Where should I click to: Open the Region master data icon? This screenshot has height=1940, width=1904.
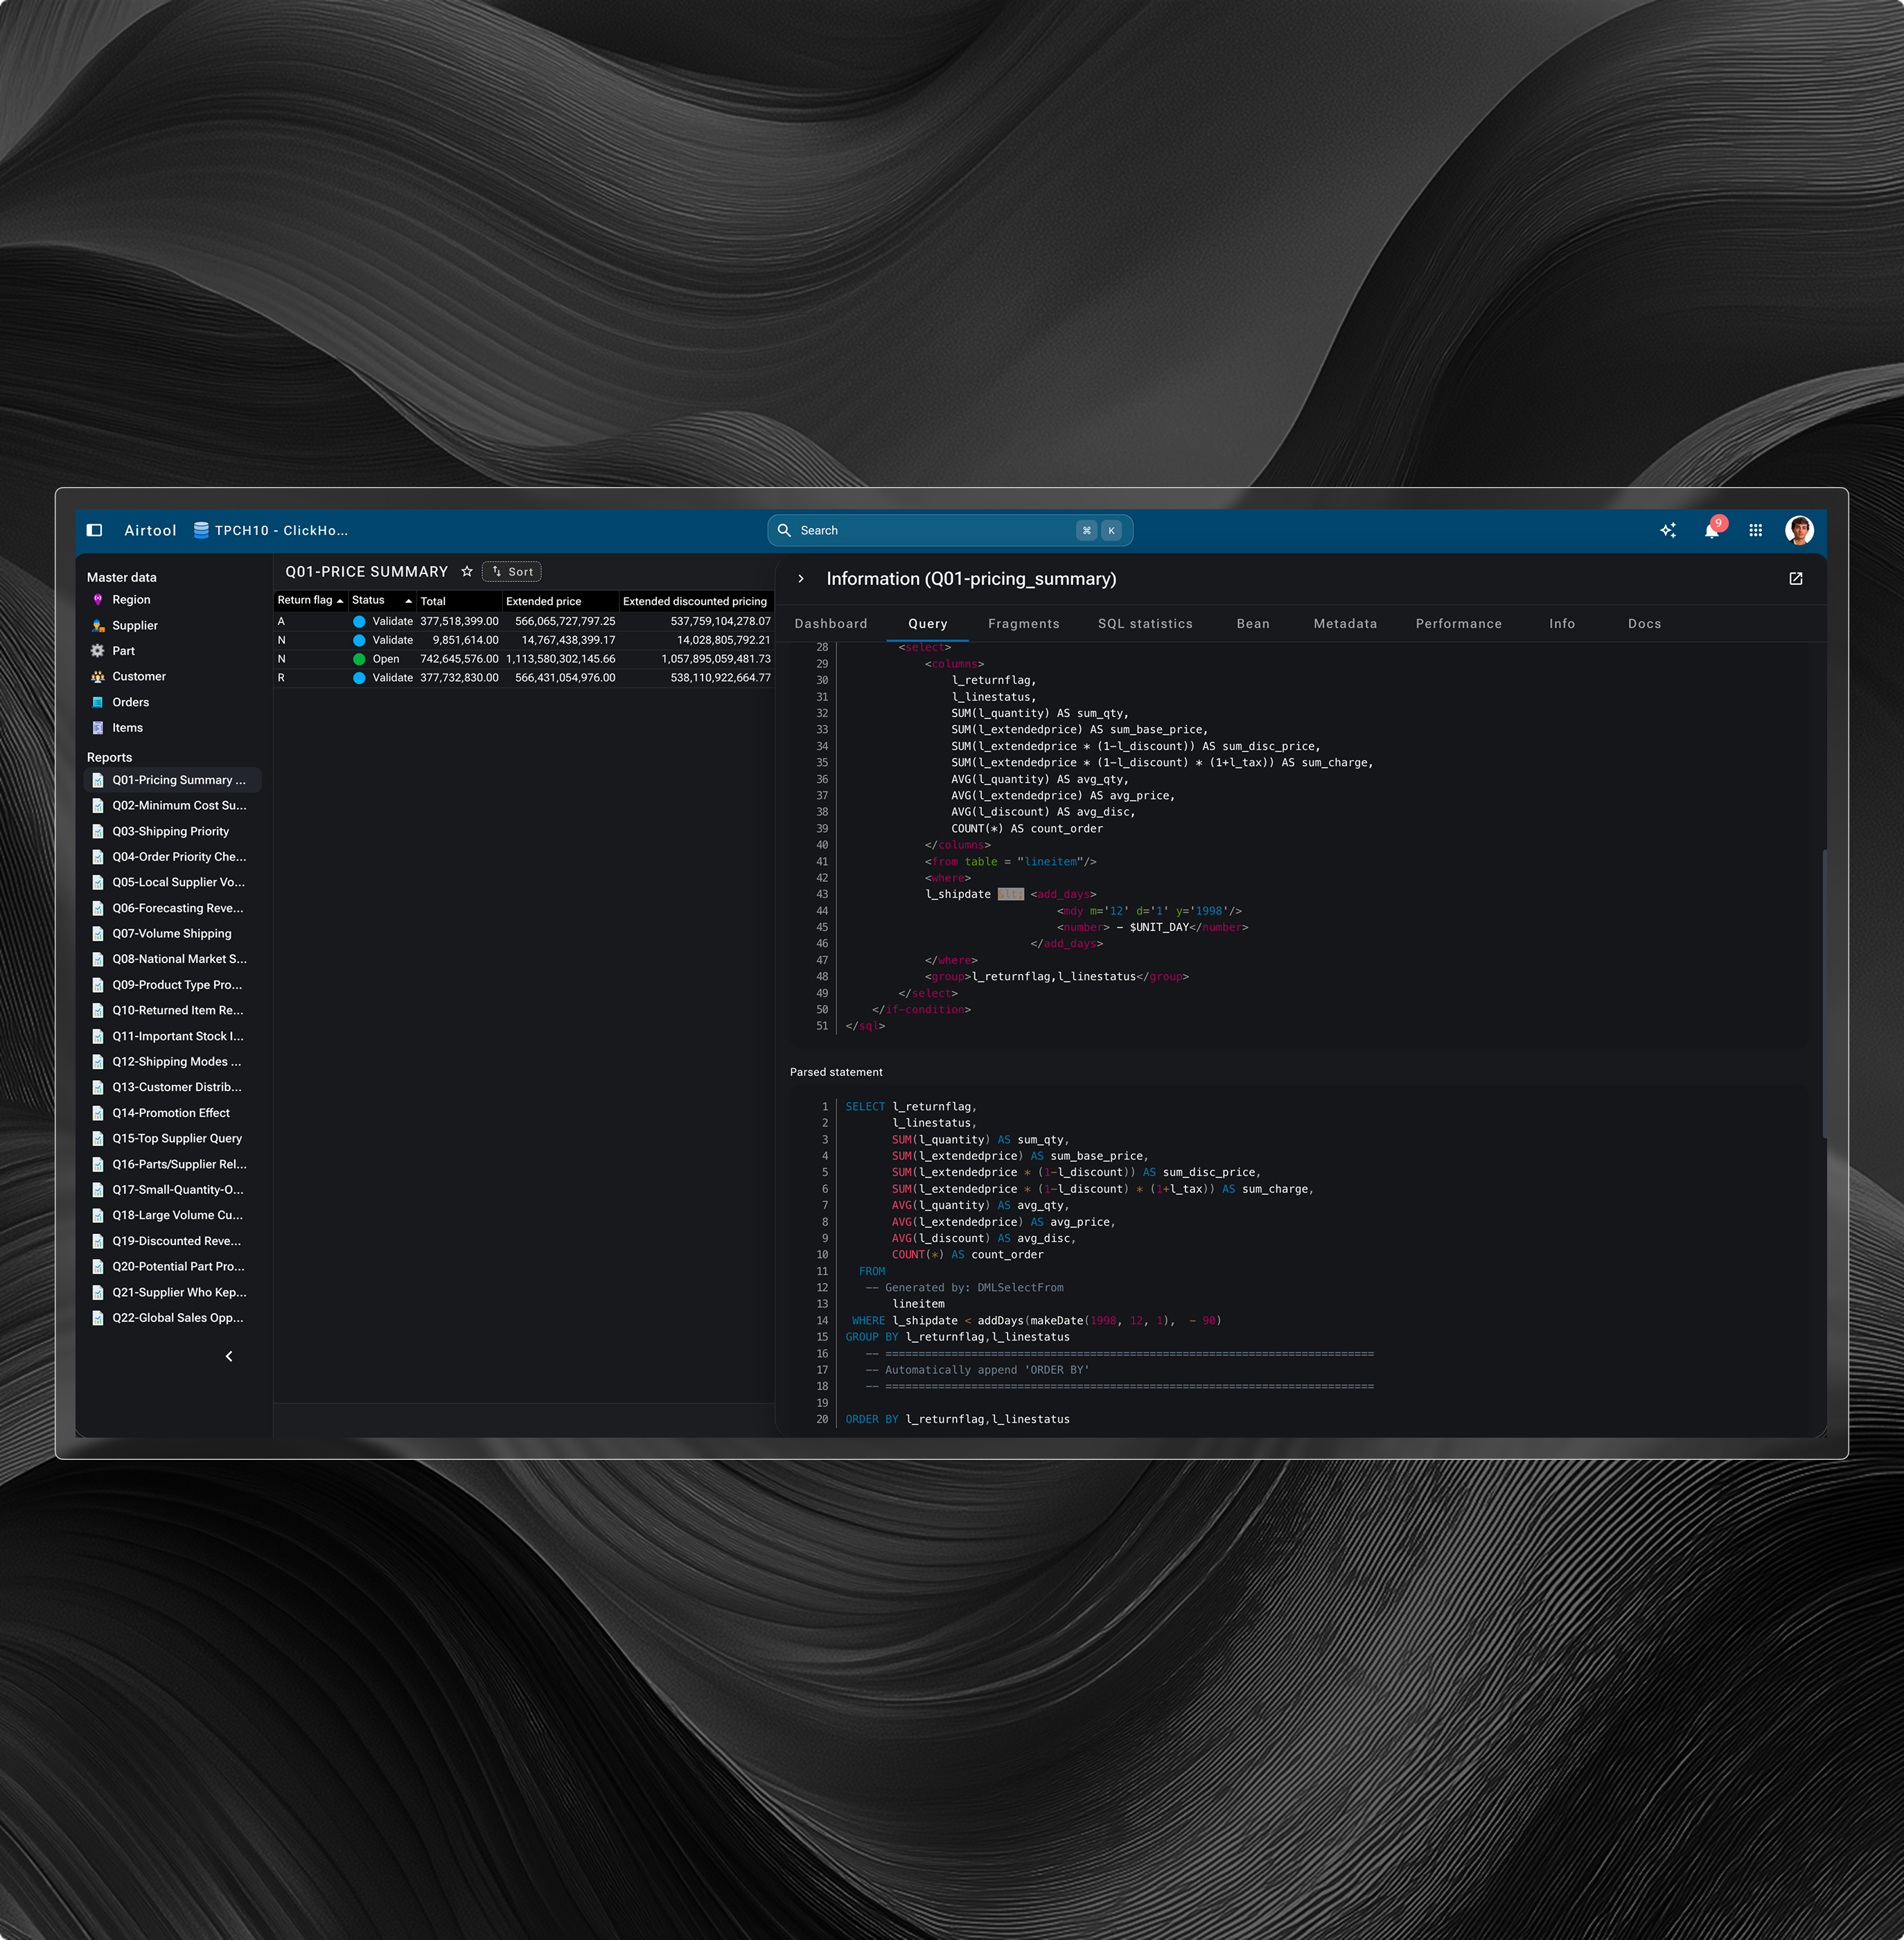pyautogui.click(x=98, y=599)
